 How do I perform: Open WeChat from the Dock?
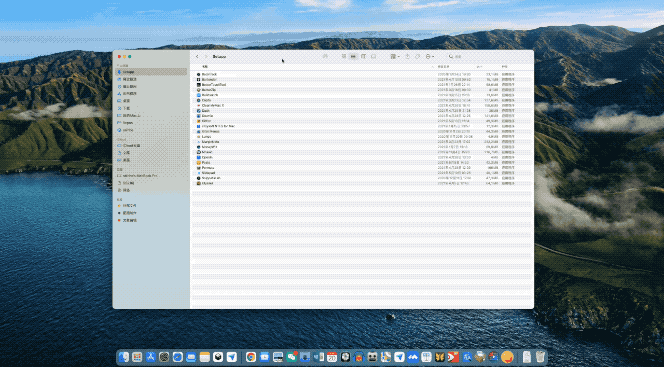(291, 357)
